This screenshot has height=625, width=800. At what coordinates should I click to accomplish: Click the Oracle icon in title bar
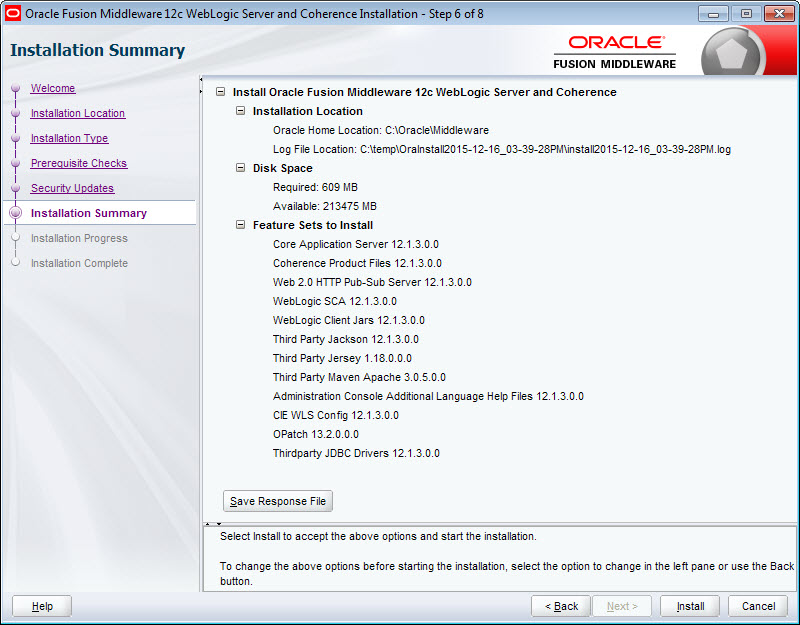(x=12, y=13)
